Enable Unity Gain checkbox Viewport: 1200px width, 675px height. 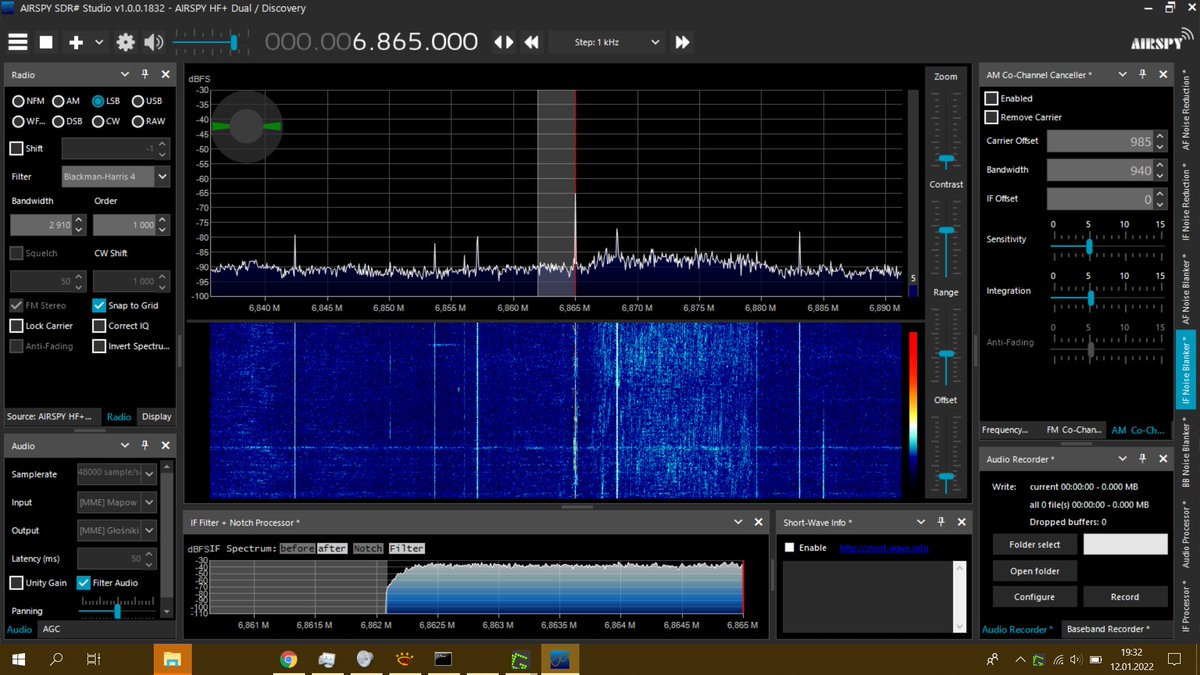(x=17, y=582)
